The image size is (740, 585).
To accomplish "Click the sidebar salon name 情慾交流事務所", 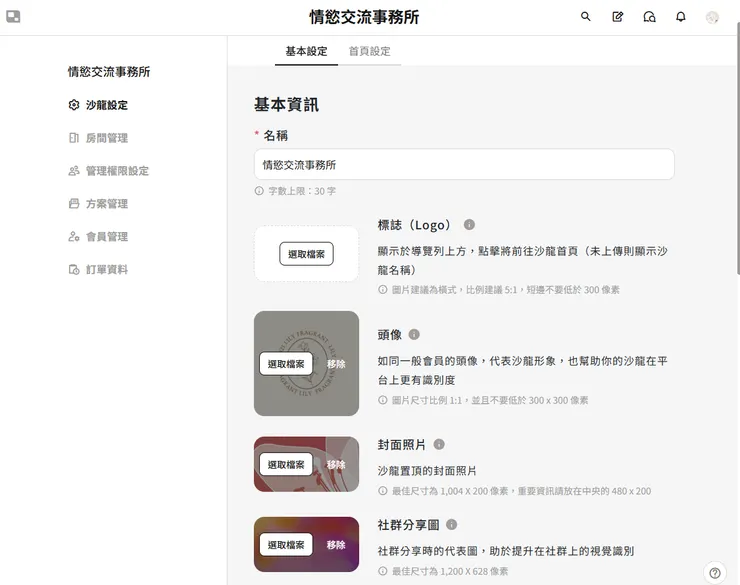I will pyautogui.click(x=109, y=72).
